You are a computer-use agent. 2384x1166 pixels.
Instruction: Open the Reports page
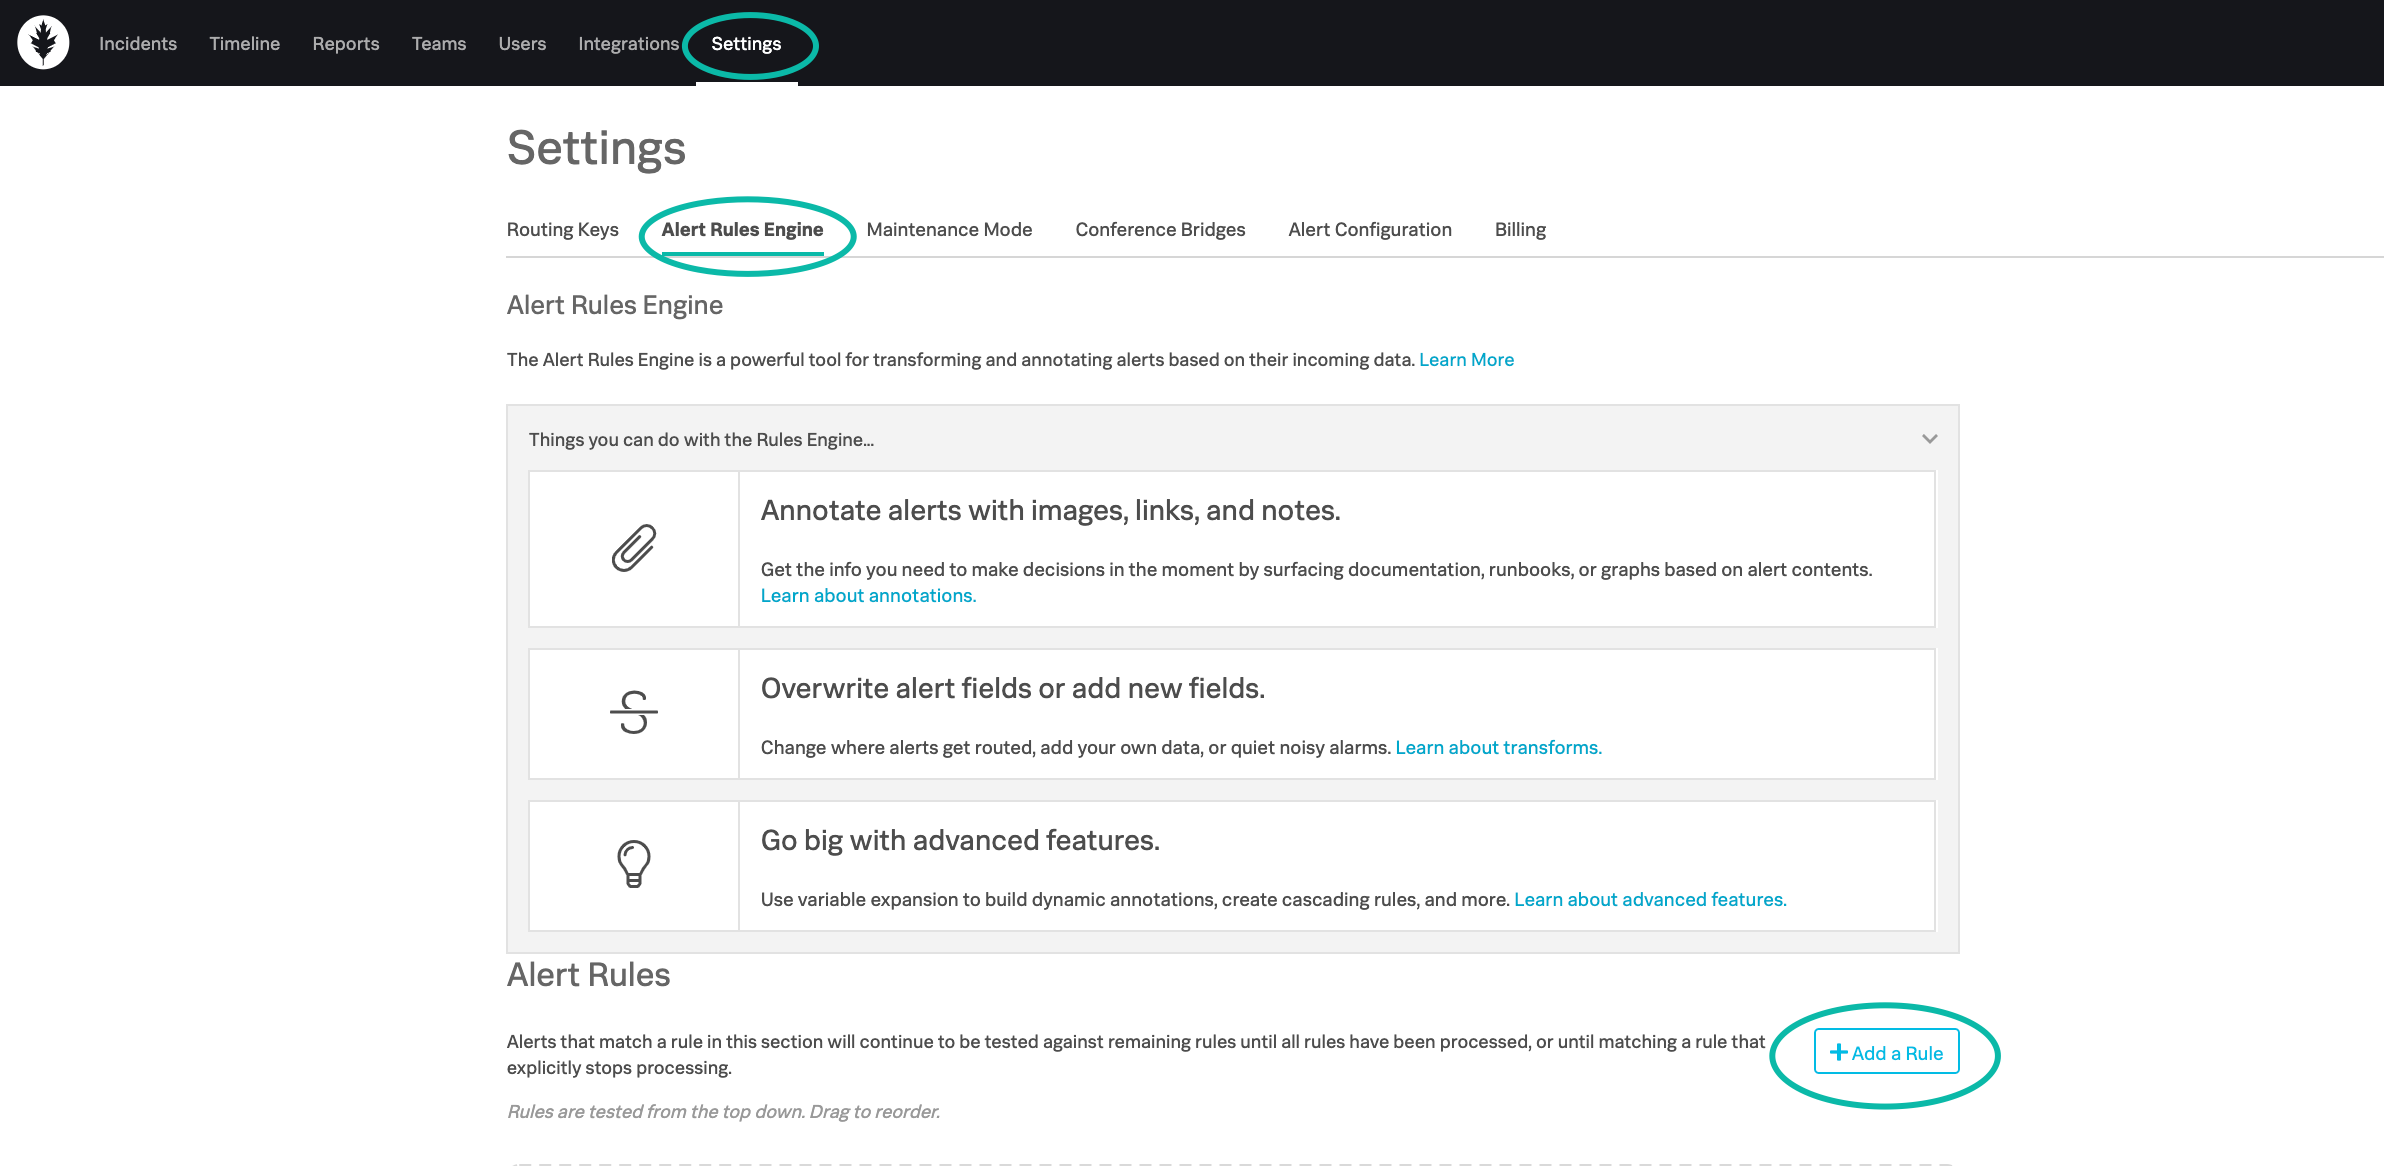[x=345, y=43]
